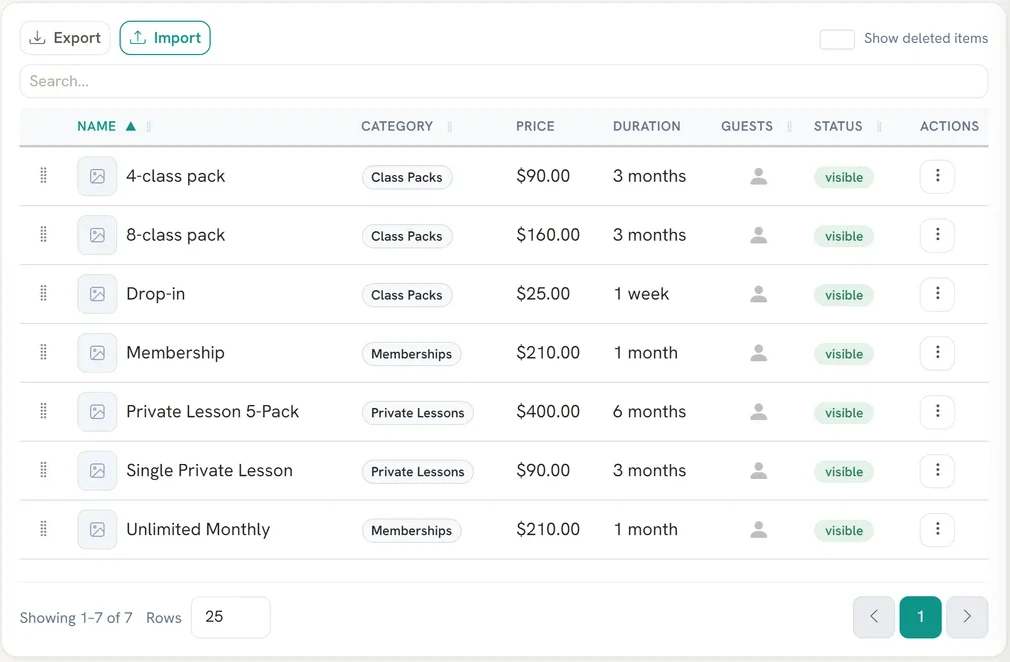Click the Unlimited Monthly image placeholder
Image resolution: width=1010 pixels, height=662 pixels.
(x=97, y=529)
